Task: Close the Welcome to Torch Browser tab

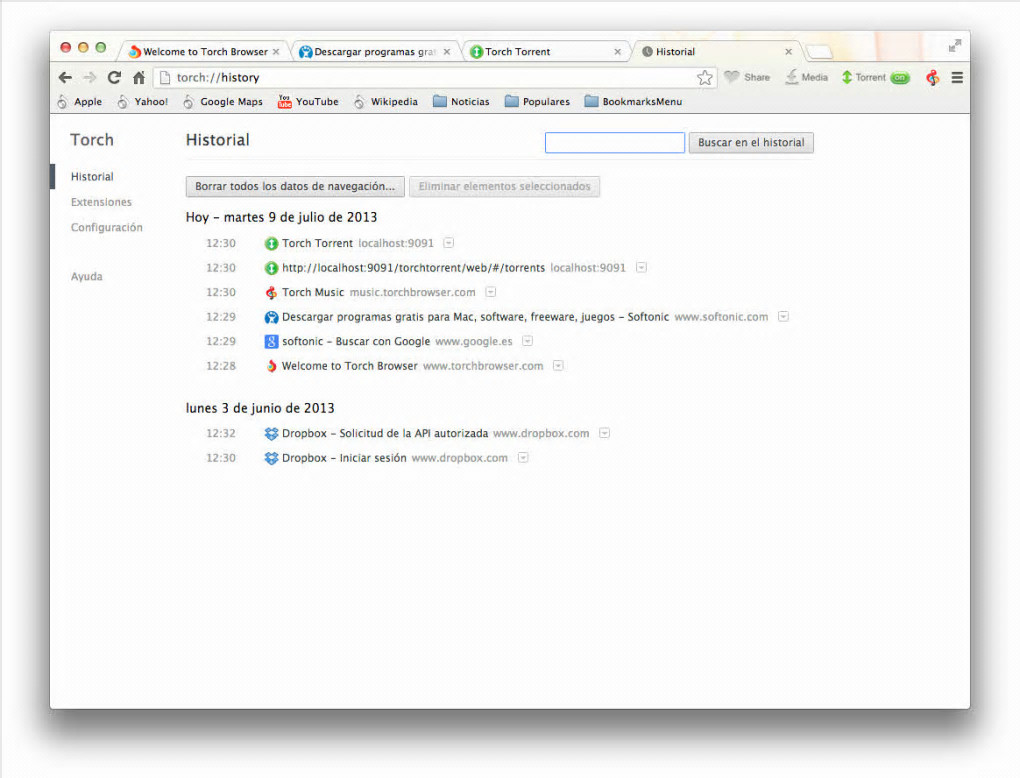Action: 276,51
